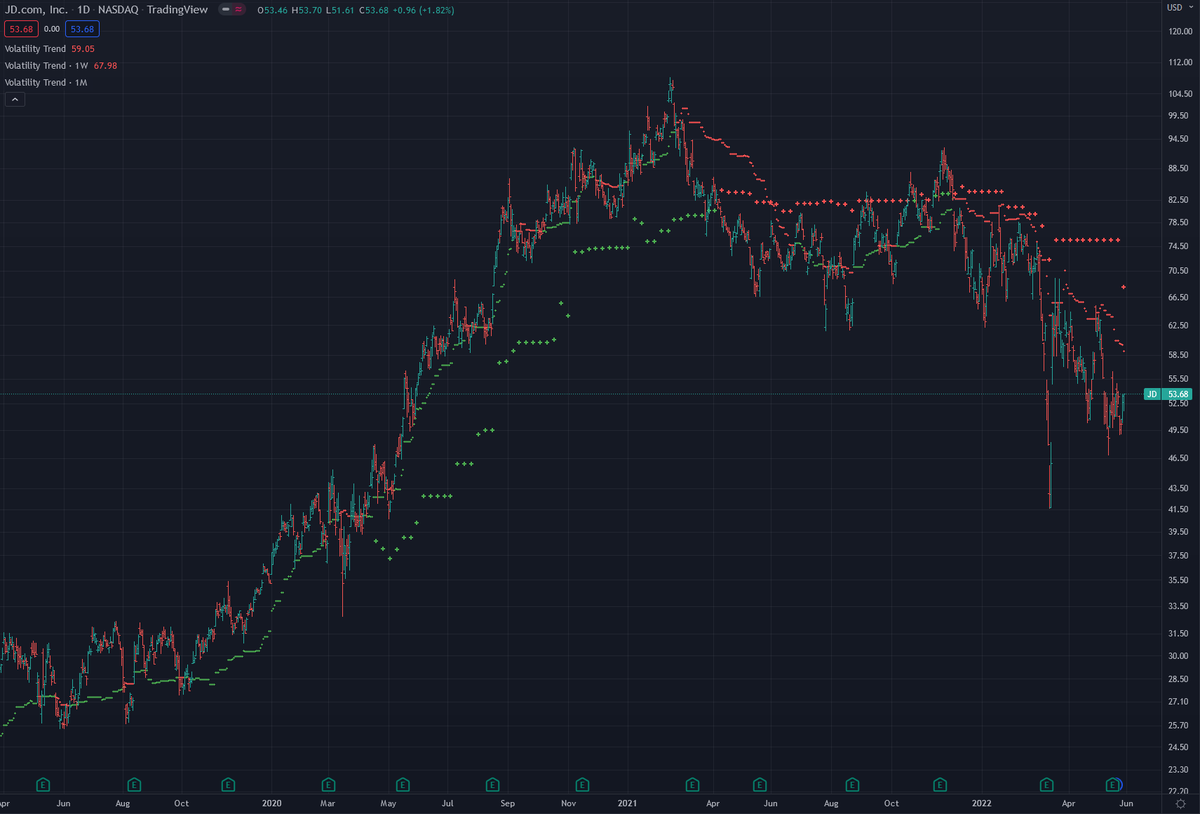Viewport: 1200px width, 814px height.
Task: Click the earnings marker between 2022 and Apr
Action: [1046, 784]
